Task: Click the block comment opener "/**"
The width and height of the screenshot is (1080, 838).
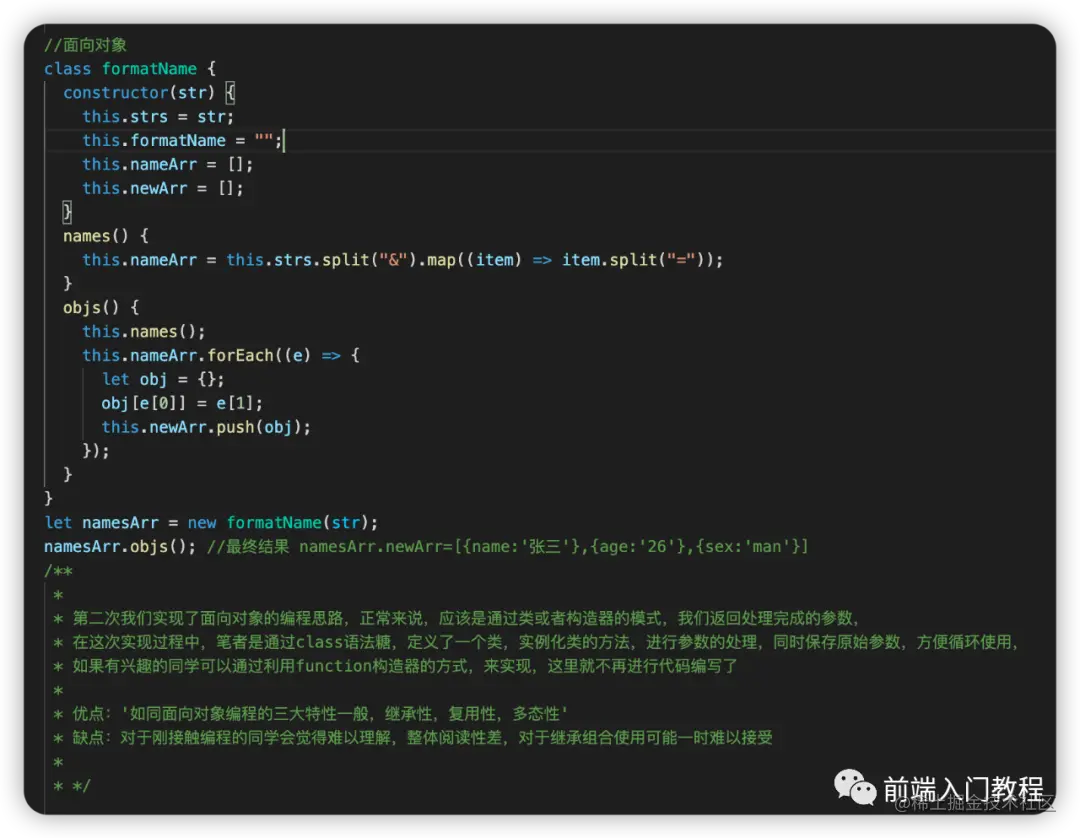Action: pyautogui.click(x=59, y=571)
